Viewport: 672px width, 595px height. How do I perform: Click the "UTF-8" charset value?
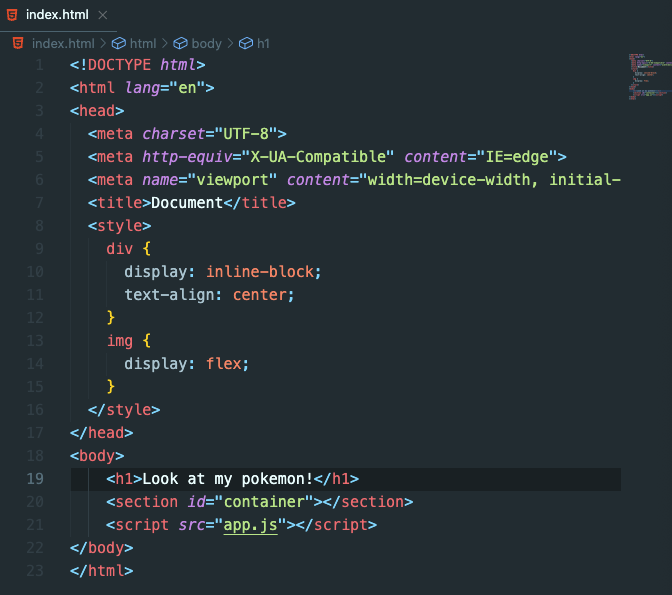[246, 134]
